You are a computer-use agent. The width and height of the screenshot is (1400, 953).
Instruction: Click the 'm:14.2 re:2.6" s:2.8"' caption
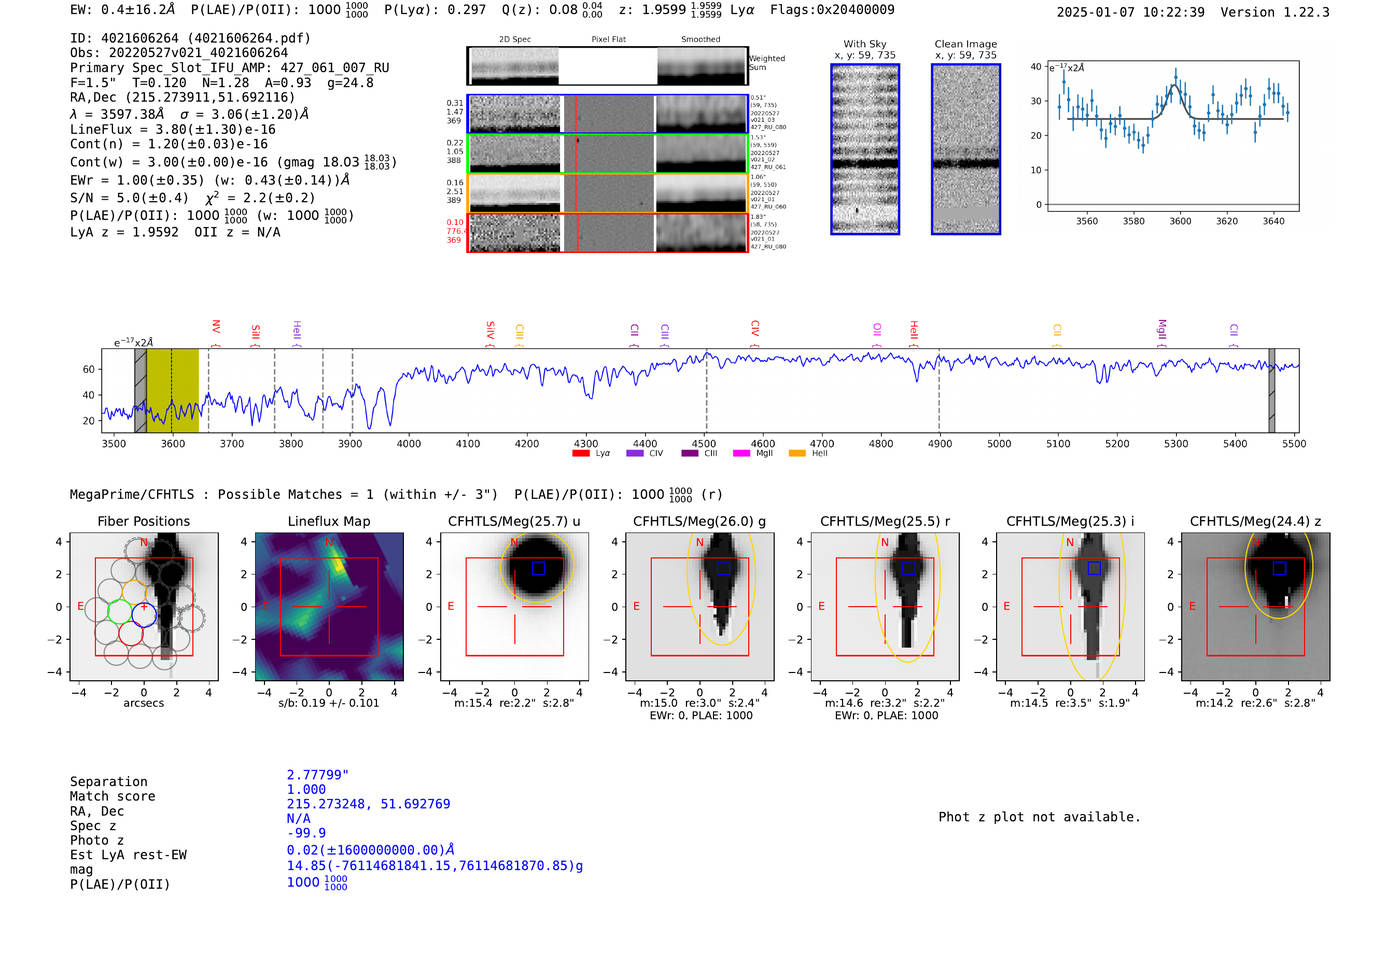[x=1255, y=703]
